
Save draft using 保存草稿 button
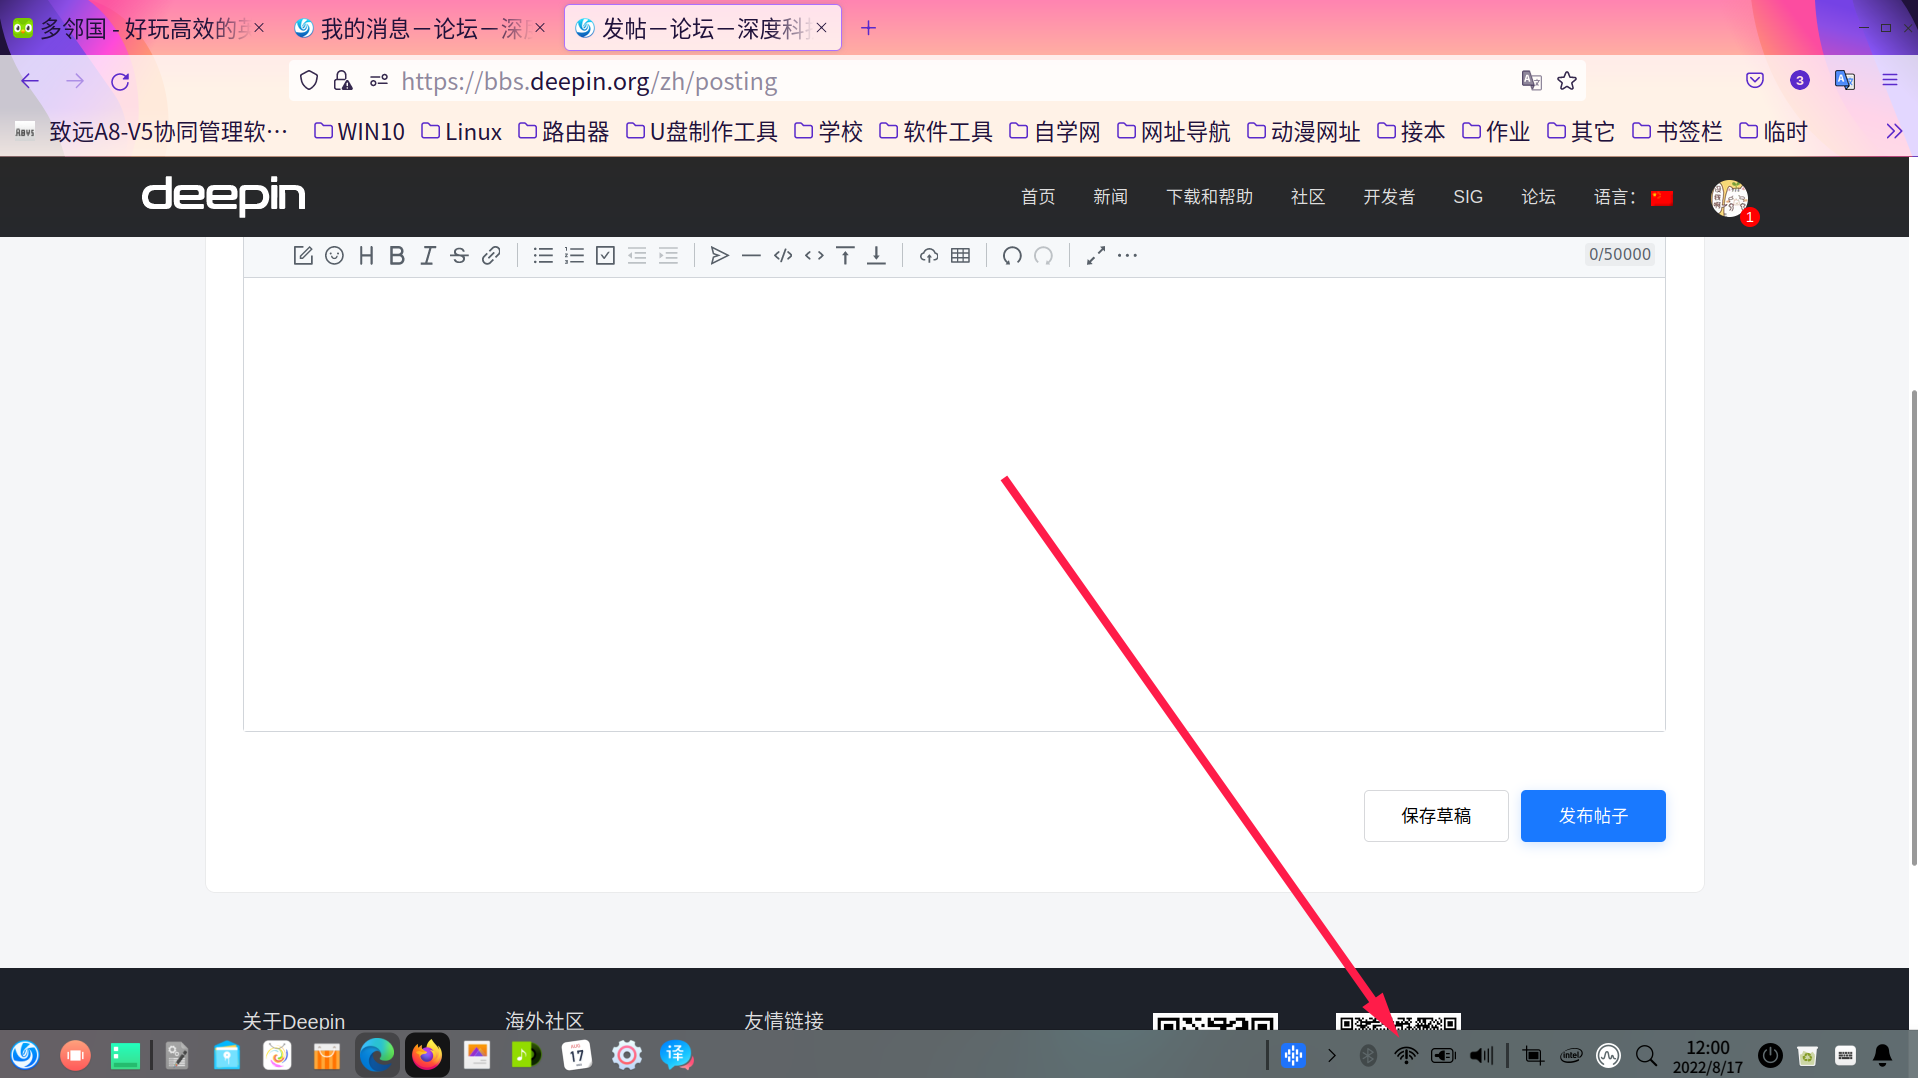pyautogui.click(x=1435, y=815)
